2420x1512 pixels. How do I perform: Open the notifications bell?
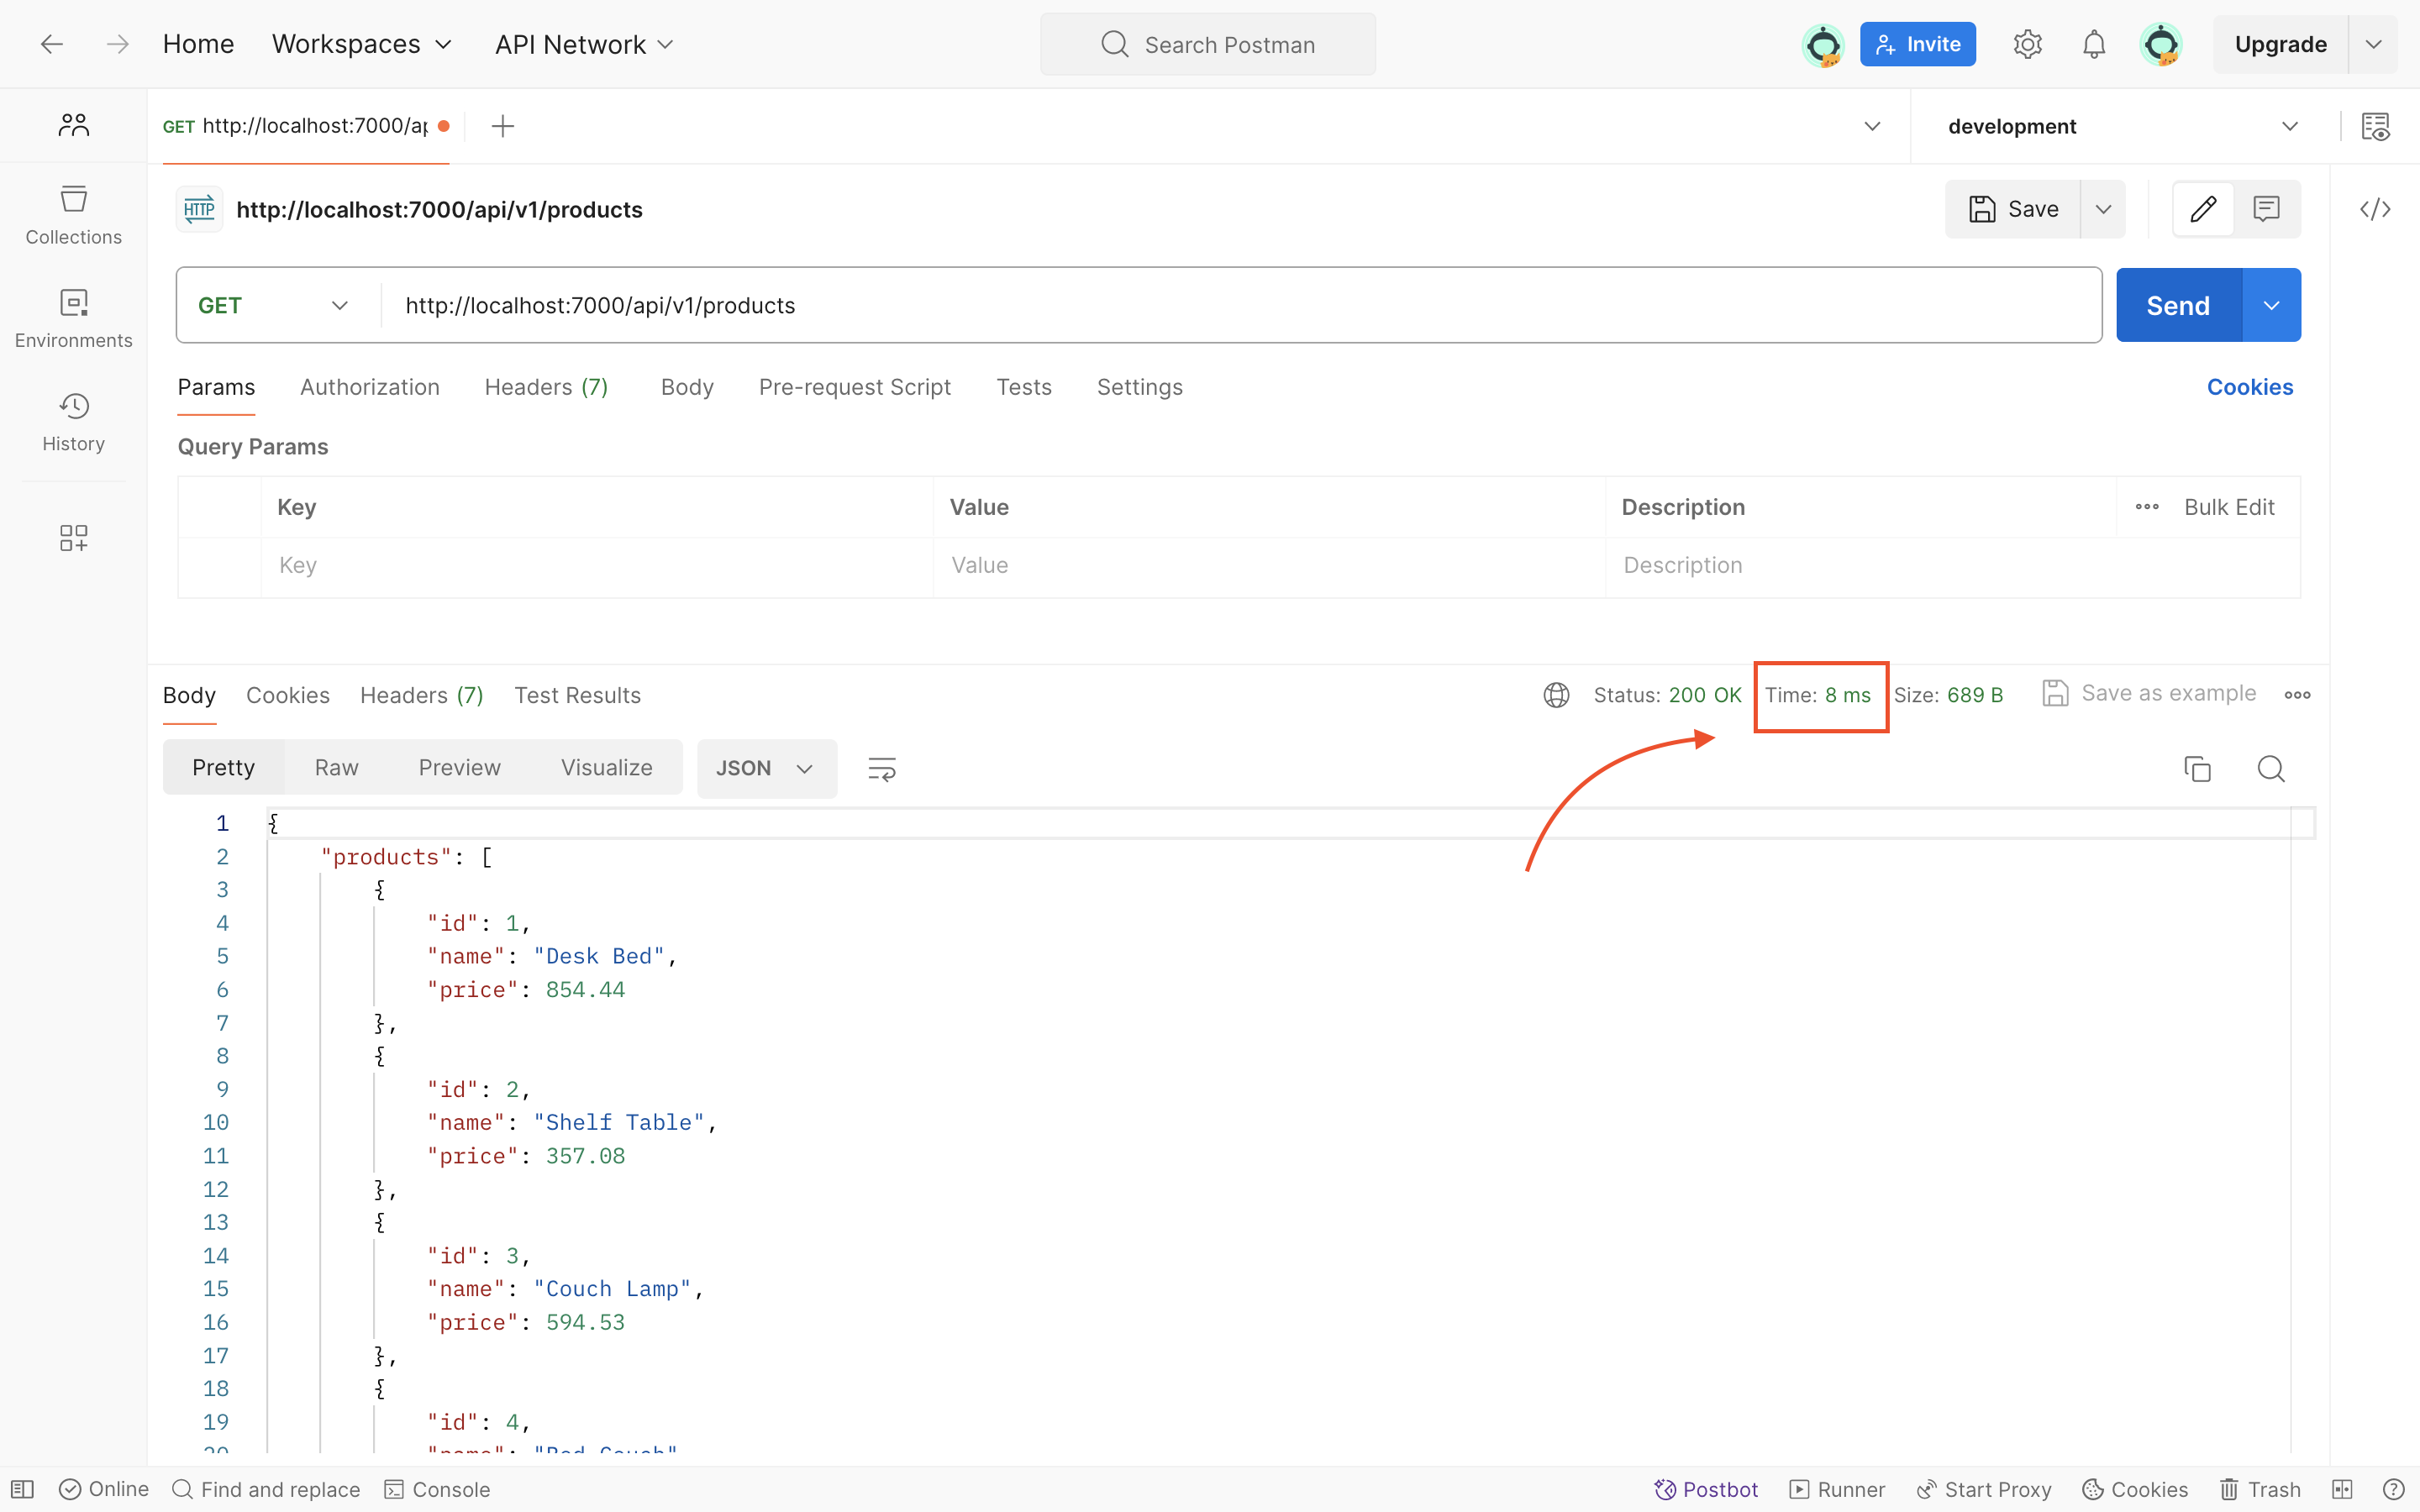click(x=2094, y=44)
